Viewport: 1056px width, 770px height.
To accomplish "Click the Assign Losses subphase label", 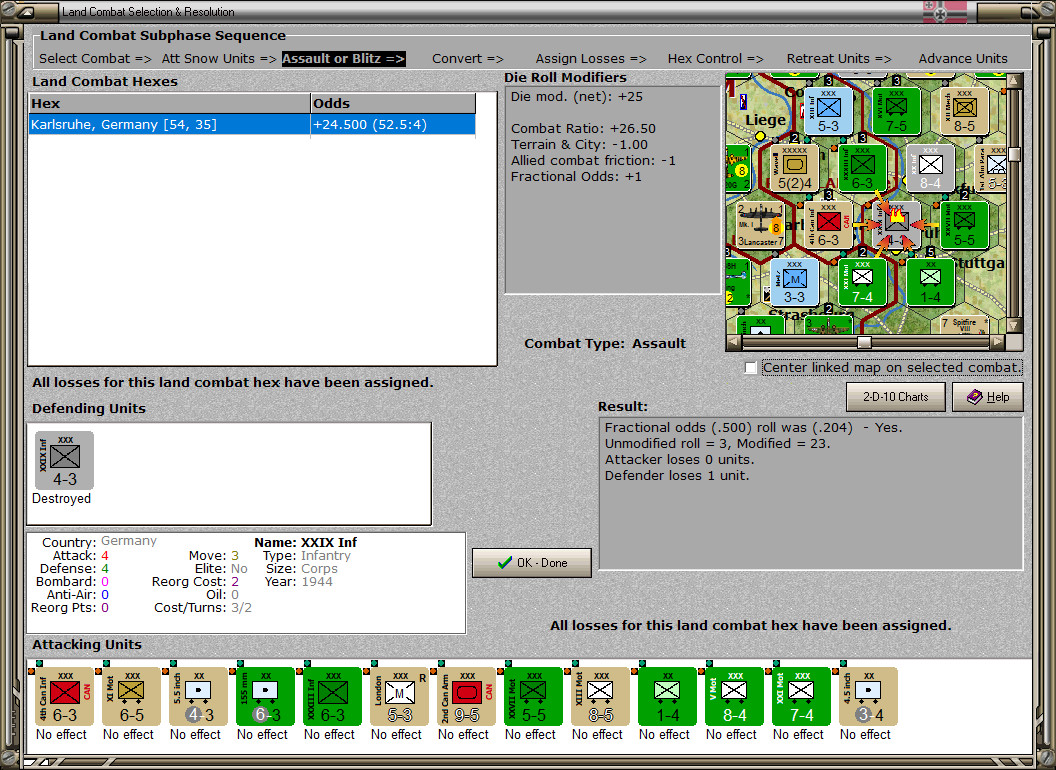I will (591, 59).
